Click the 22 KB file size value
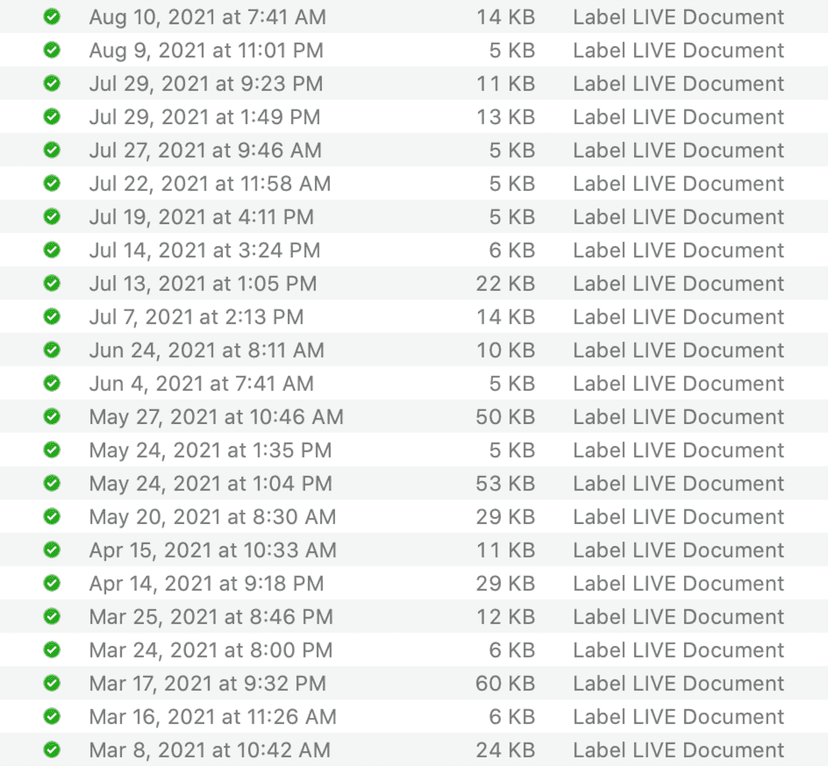828x766 pixels. click(x=506, y=284)
